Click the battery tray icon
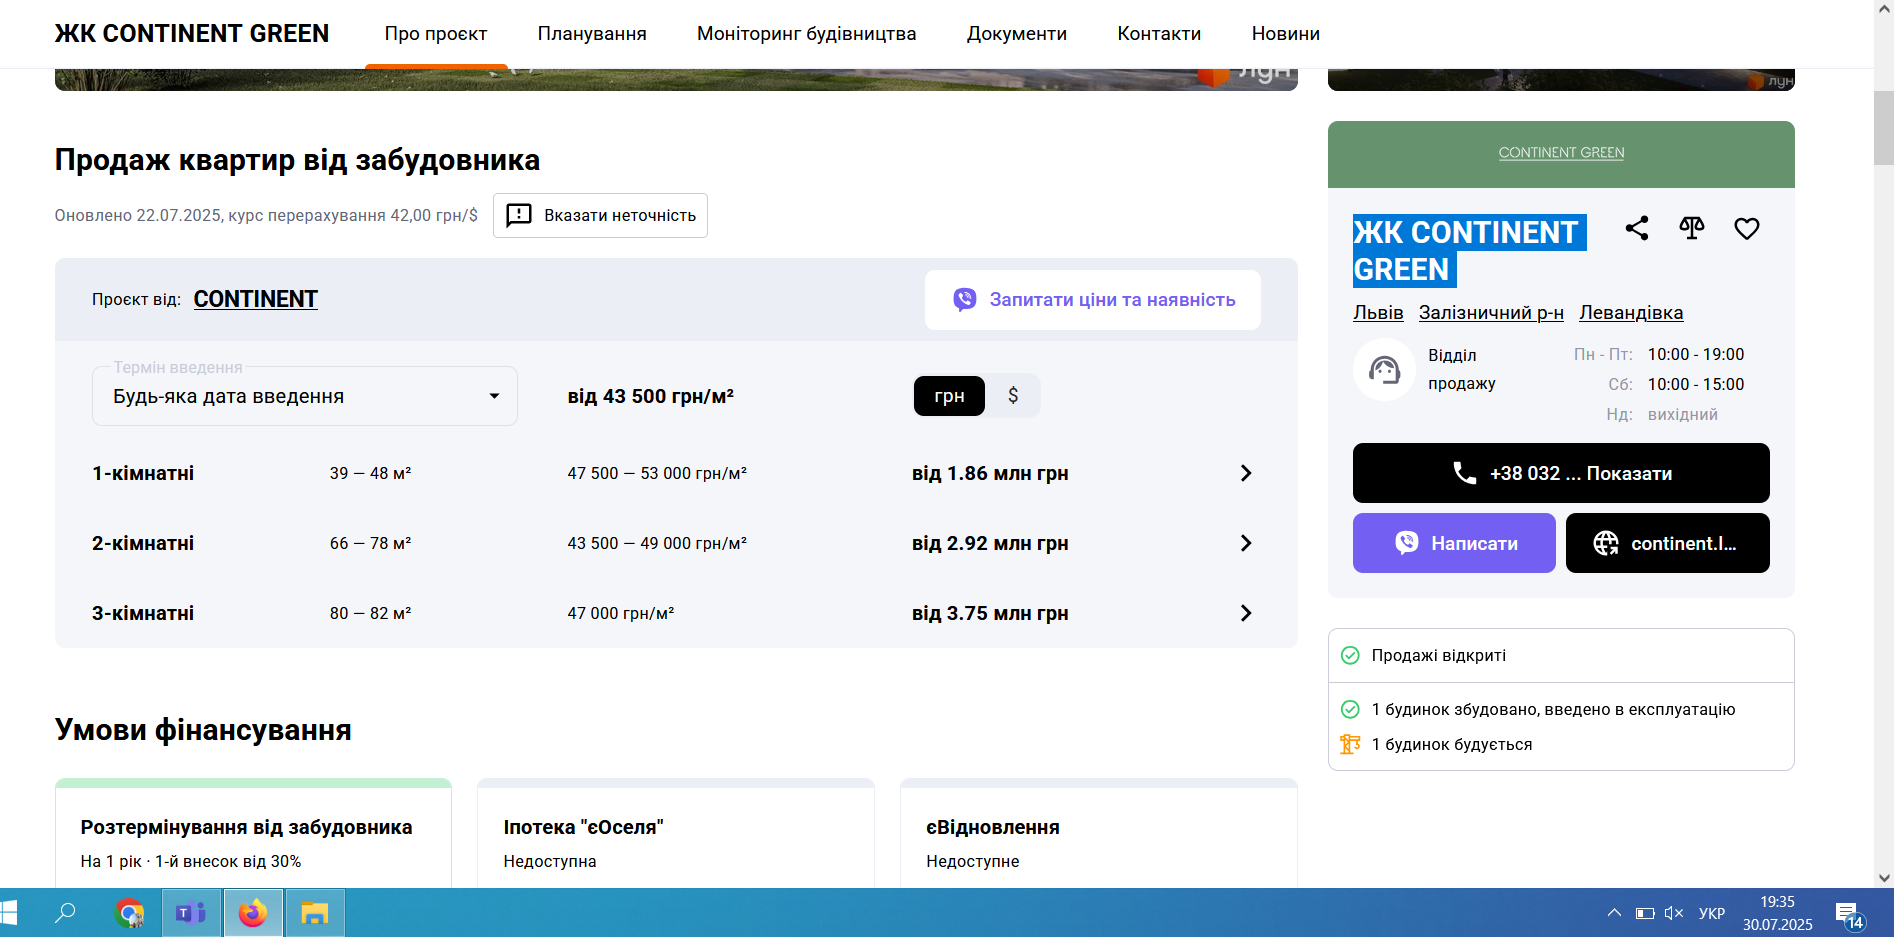This screenshot has height=937, width=1894. [1645, 913]
